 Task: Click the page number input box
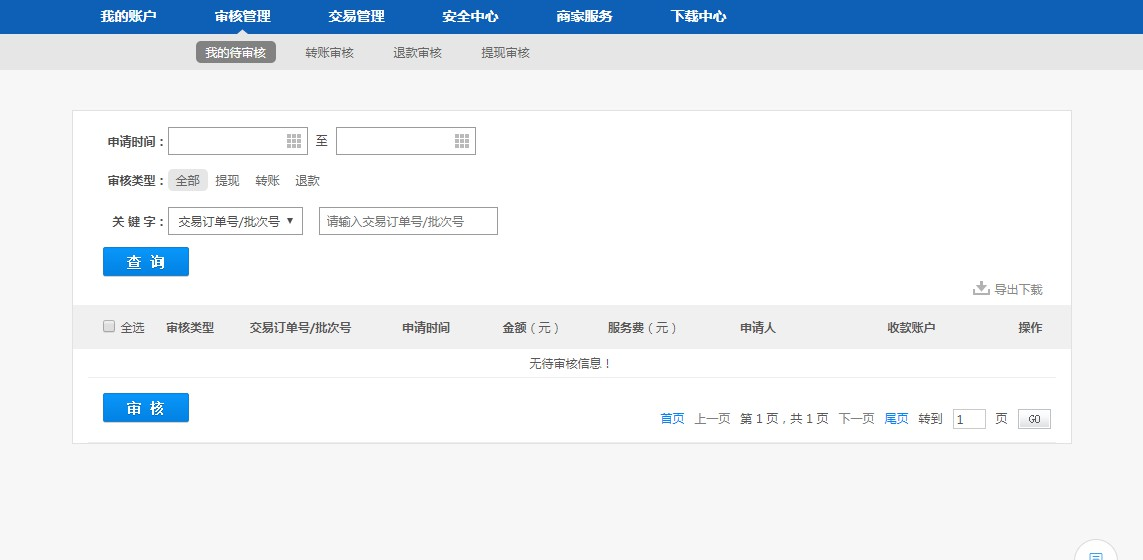(x=969, y=420)
